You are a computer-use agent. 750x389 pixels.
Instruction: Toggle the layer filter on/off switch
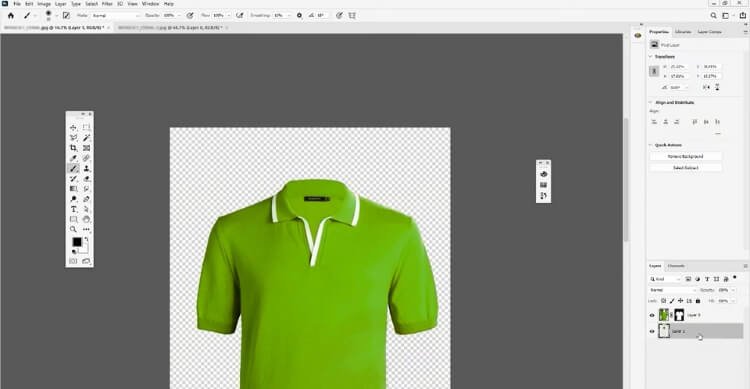point(735,278)
